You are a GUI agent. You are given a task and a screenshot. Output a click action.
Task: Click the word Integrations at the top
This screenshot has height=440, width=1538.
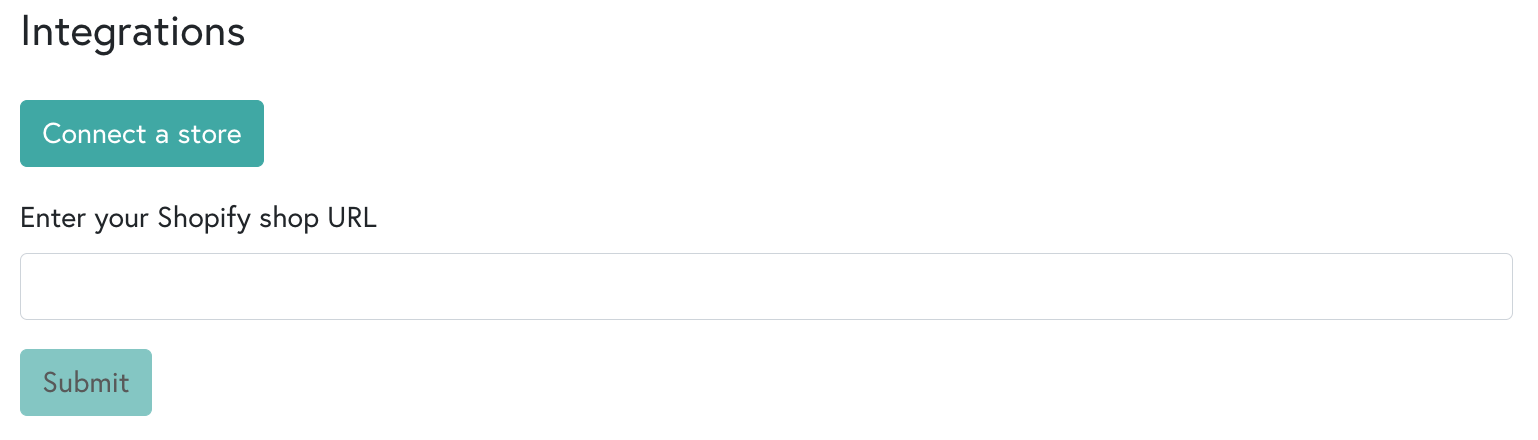tap(133, 31)
